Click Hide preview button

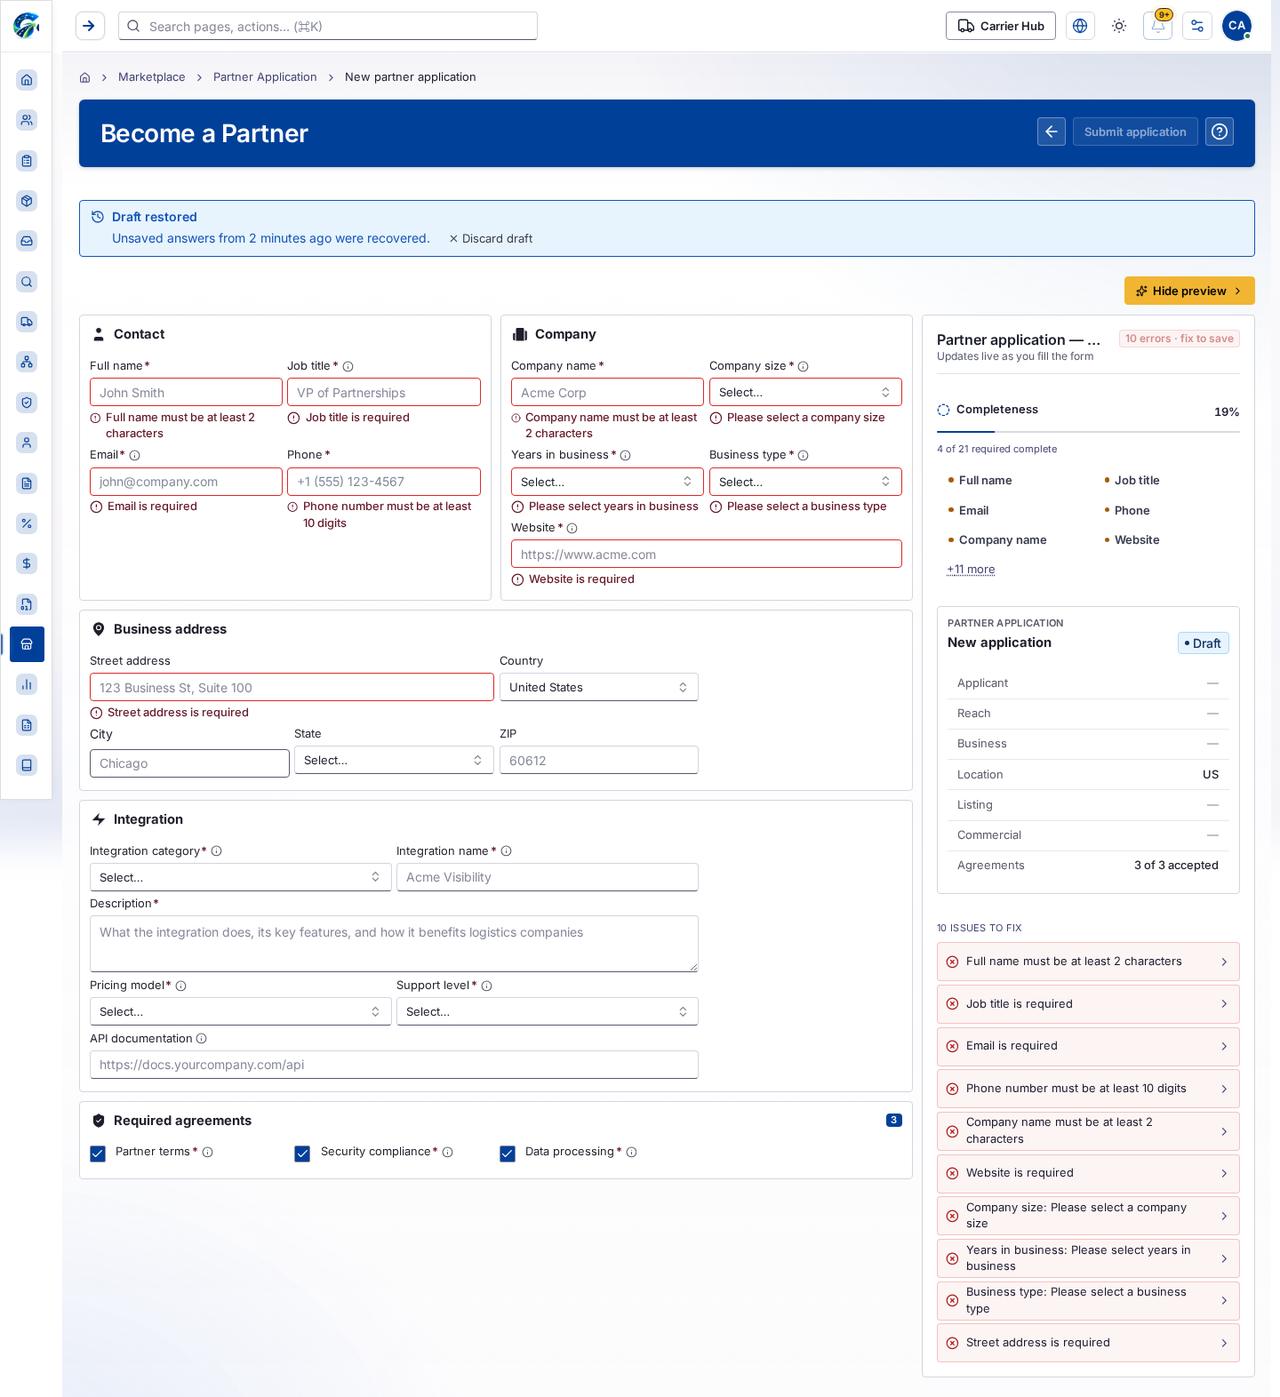coord(1189,291)
